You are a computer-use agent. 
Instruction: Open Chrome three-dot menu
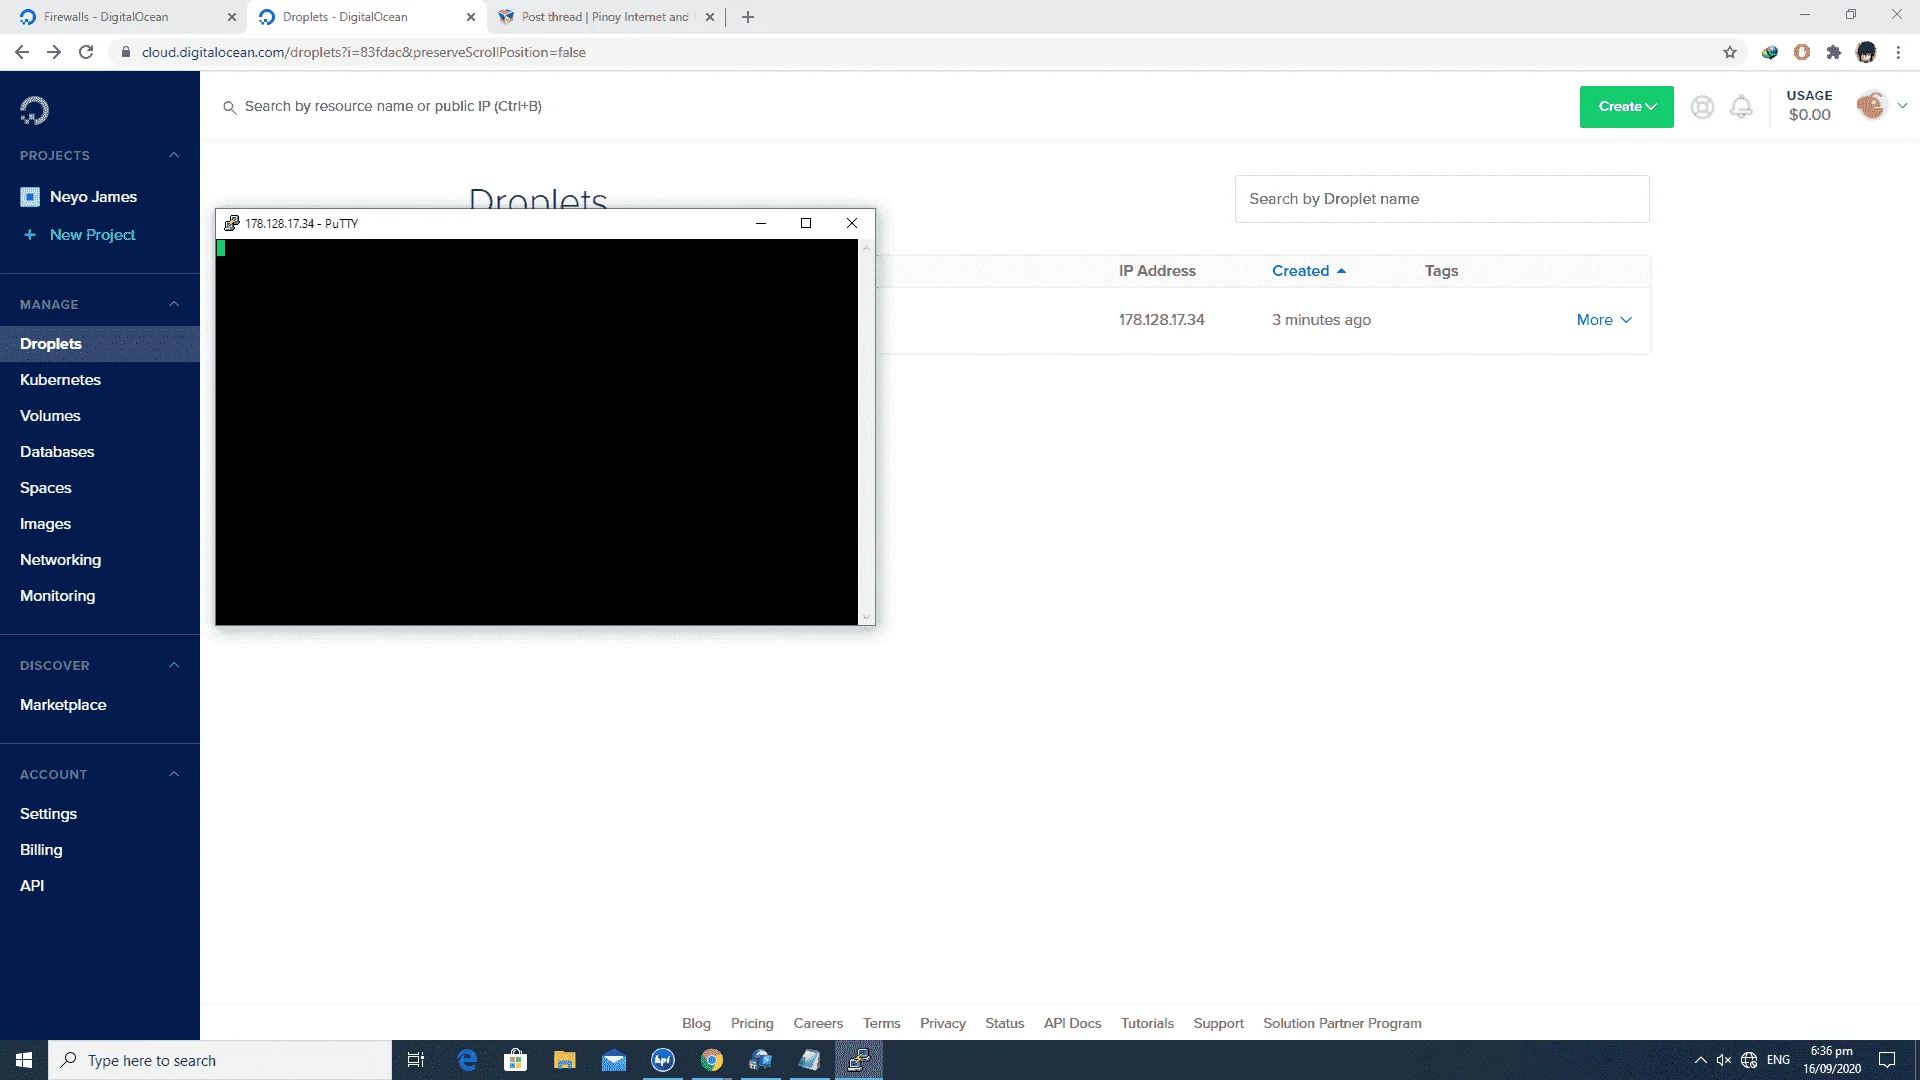pos(1898,52)
